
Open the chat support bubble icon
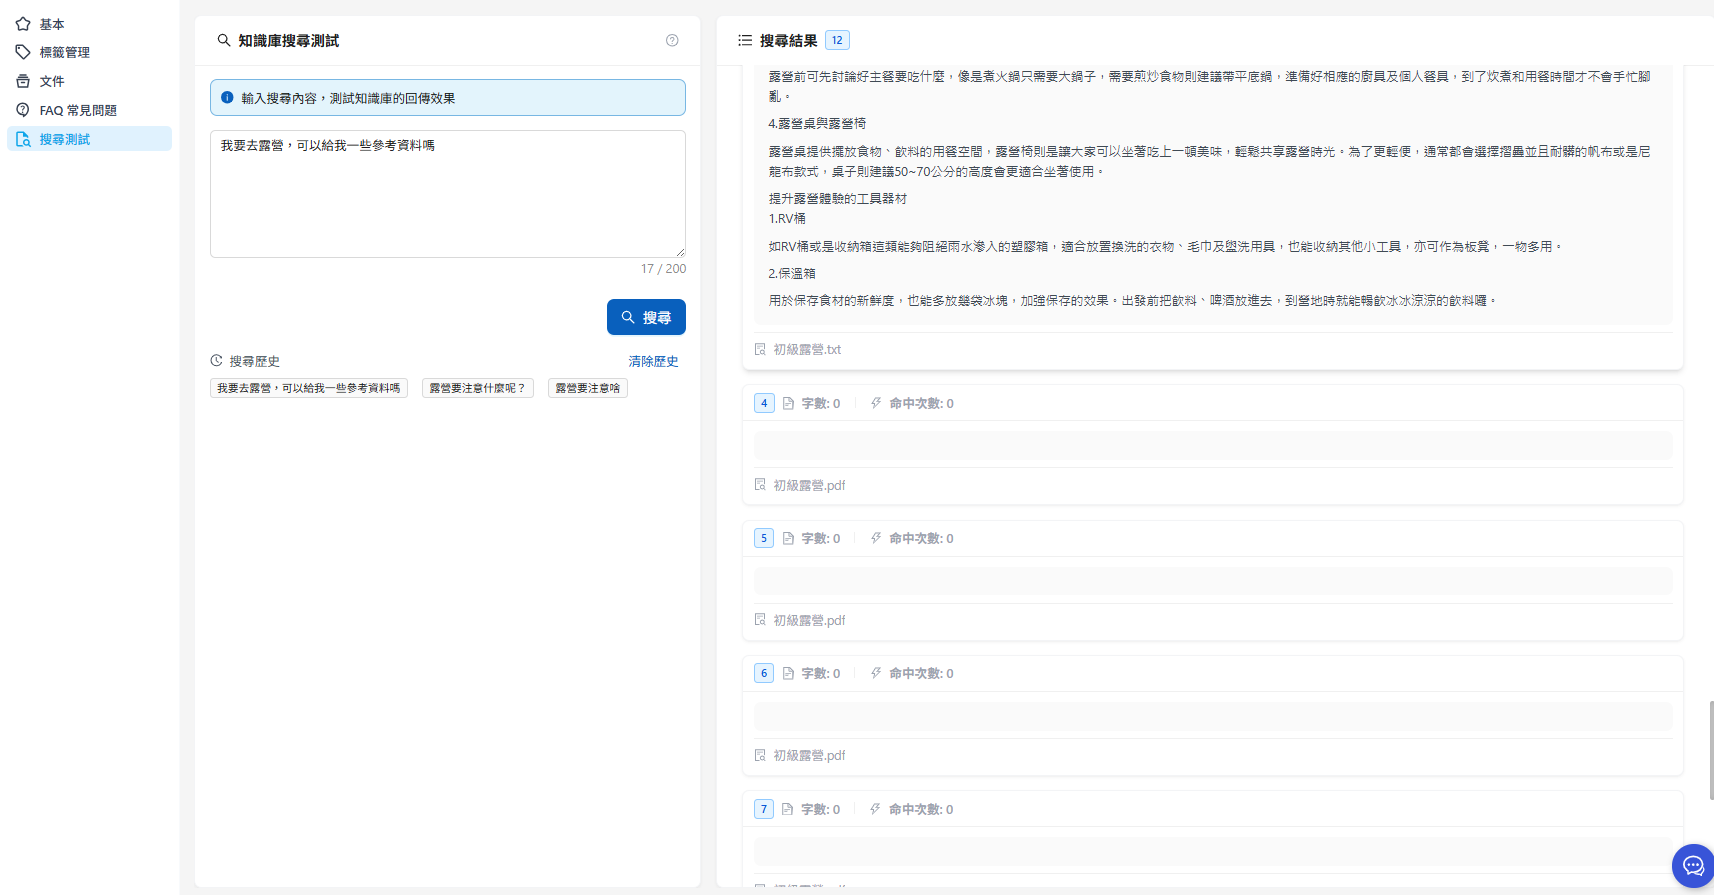(1692, 866)
